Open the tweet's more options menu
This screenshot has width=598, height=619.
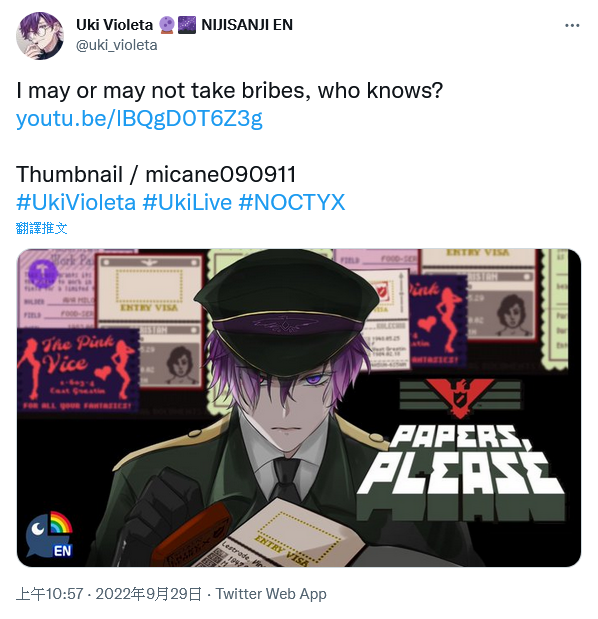(x=572, y=26)
